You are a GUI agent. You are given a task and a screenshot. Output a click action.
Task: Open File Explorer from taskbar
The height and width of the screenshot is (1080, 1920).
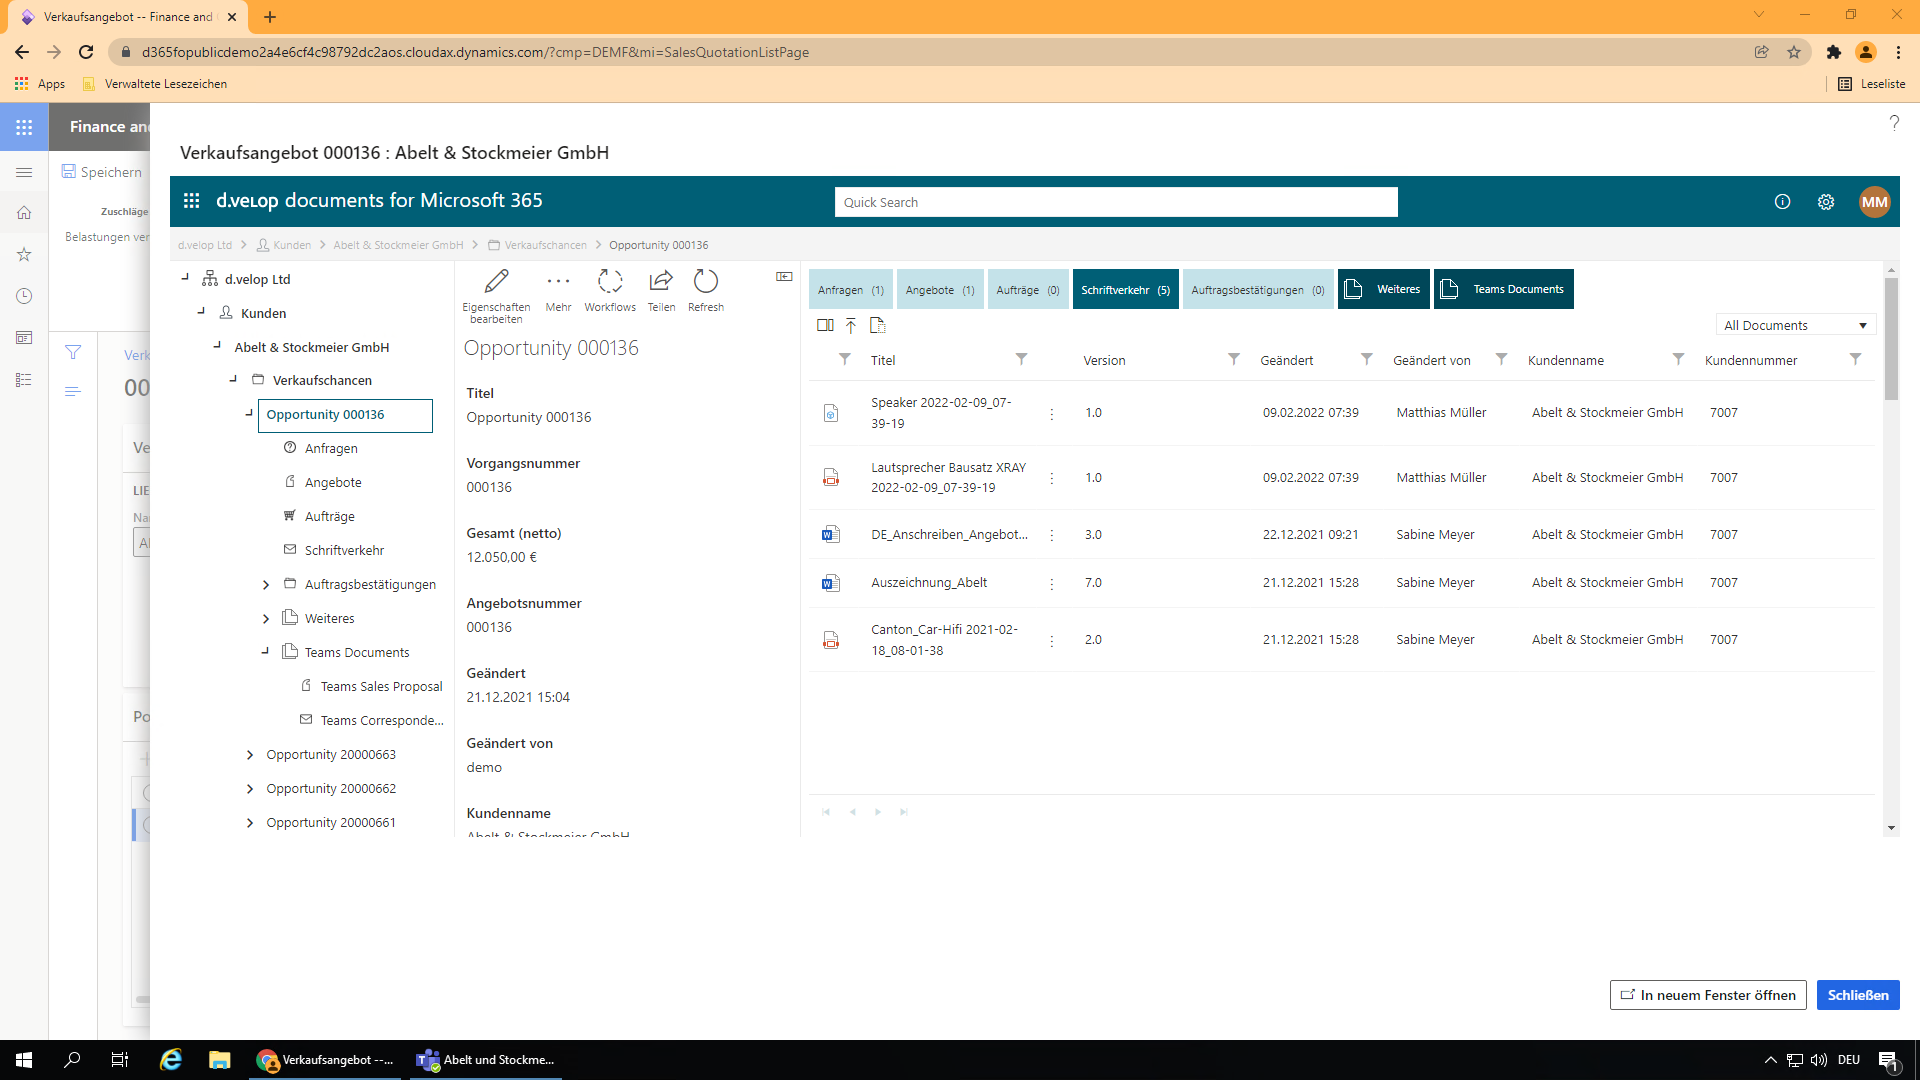pyautogui.click(x=219, y=1060)
